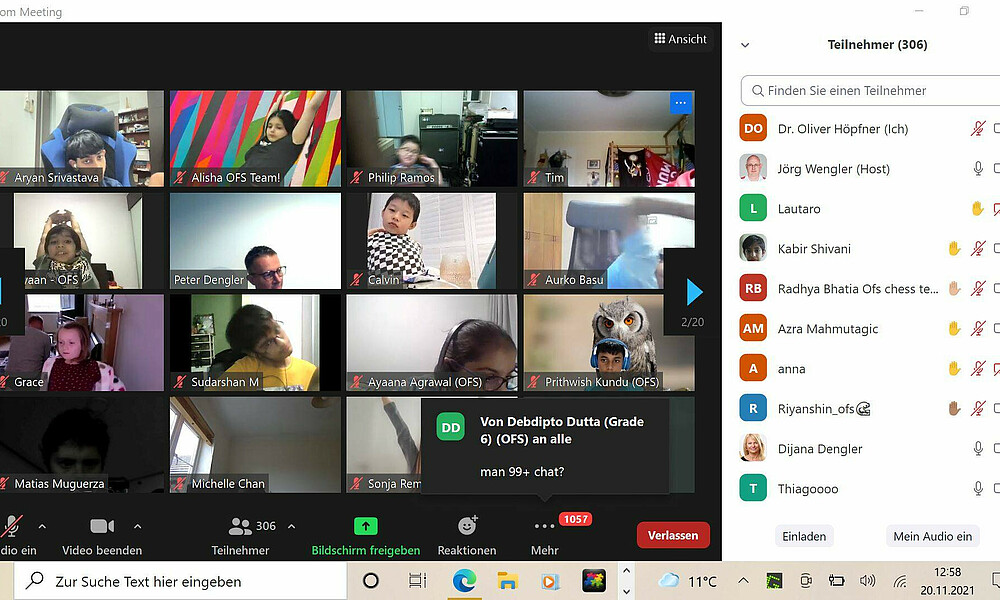Collapse the Teilnehmer panel with the chevron
The image size is (1000, 600).
(745, 45)
